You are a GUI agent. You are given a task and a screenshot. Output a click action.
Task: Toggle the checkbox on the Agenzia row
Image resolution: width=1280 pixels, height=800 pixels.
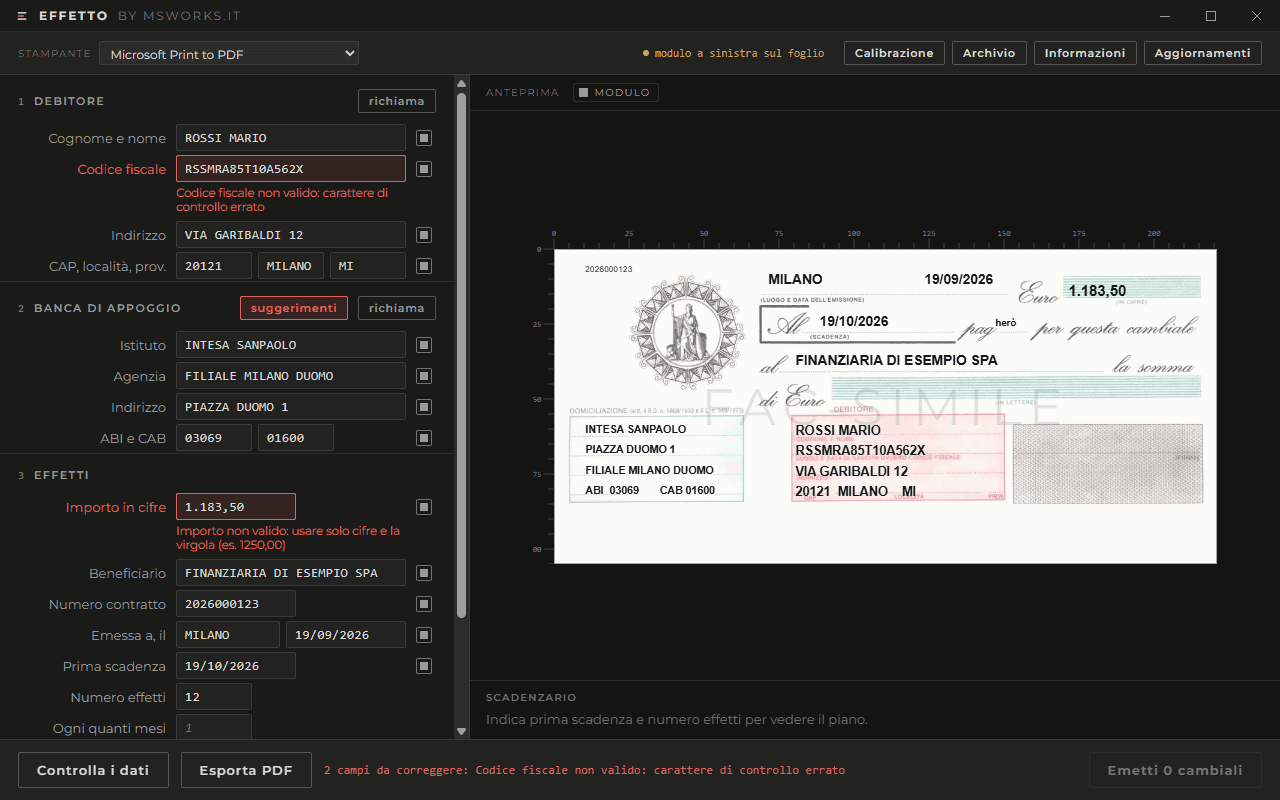click(424, 376)
